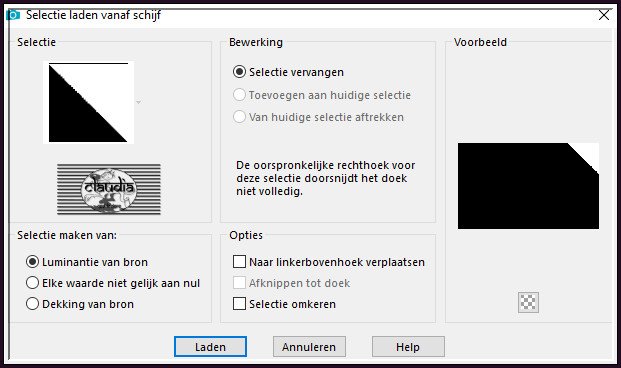
Task: Click the dialog title bar text
Action: coord(93,15)
